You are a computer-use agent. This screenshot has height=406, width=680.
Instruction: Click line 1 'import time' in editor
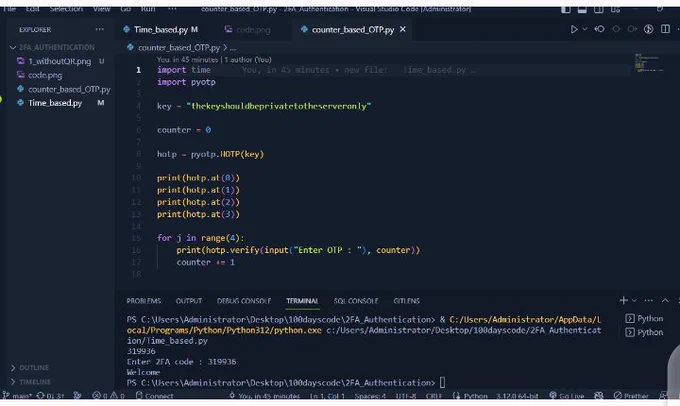[x=183, y=70]
